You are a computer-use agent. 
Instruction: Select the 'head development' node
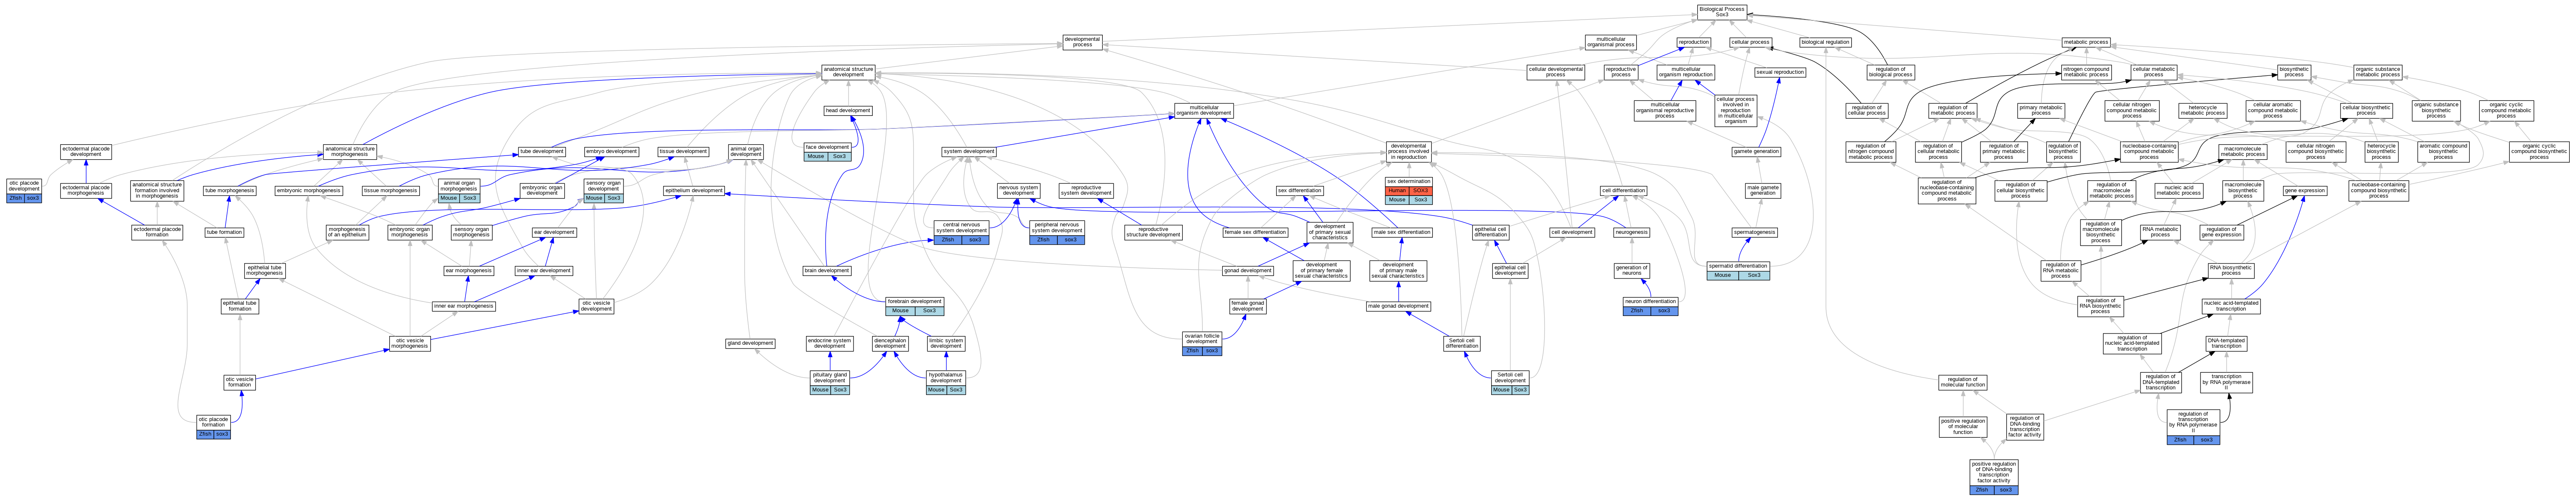click(848, 111)
